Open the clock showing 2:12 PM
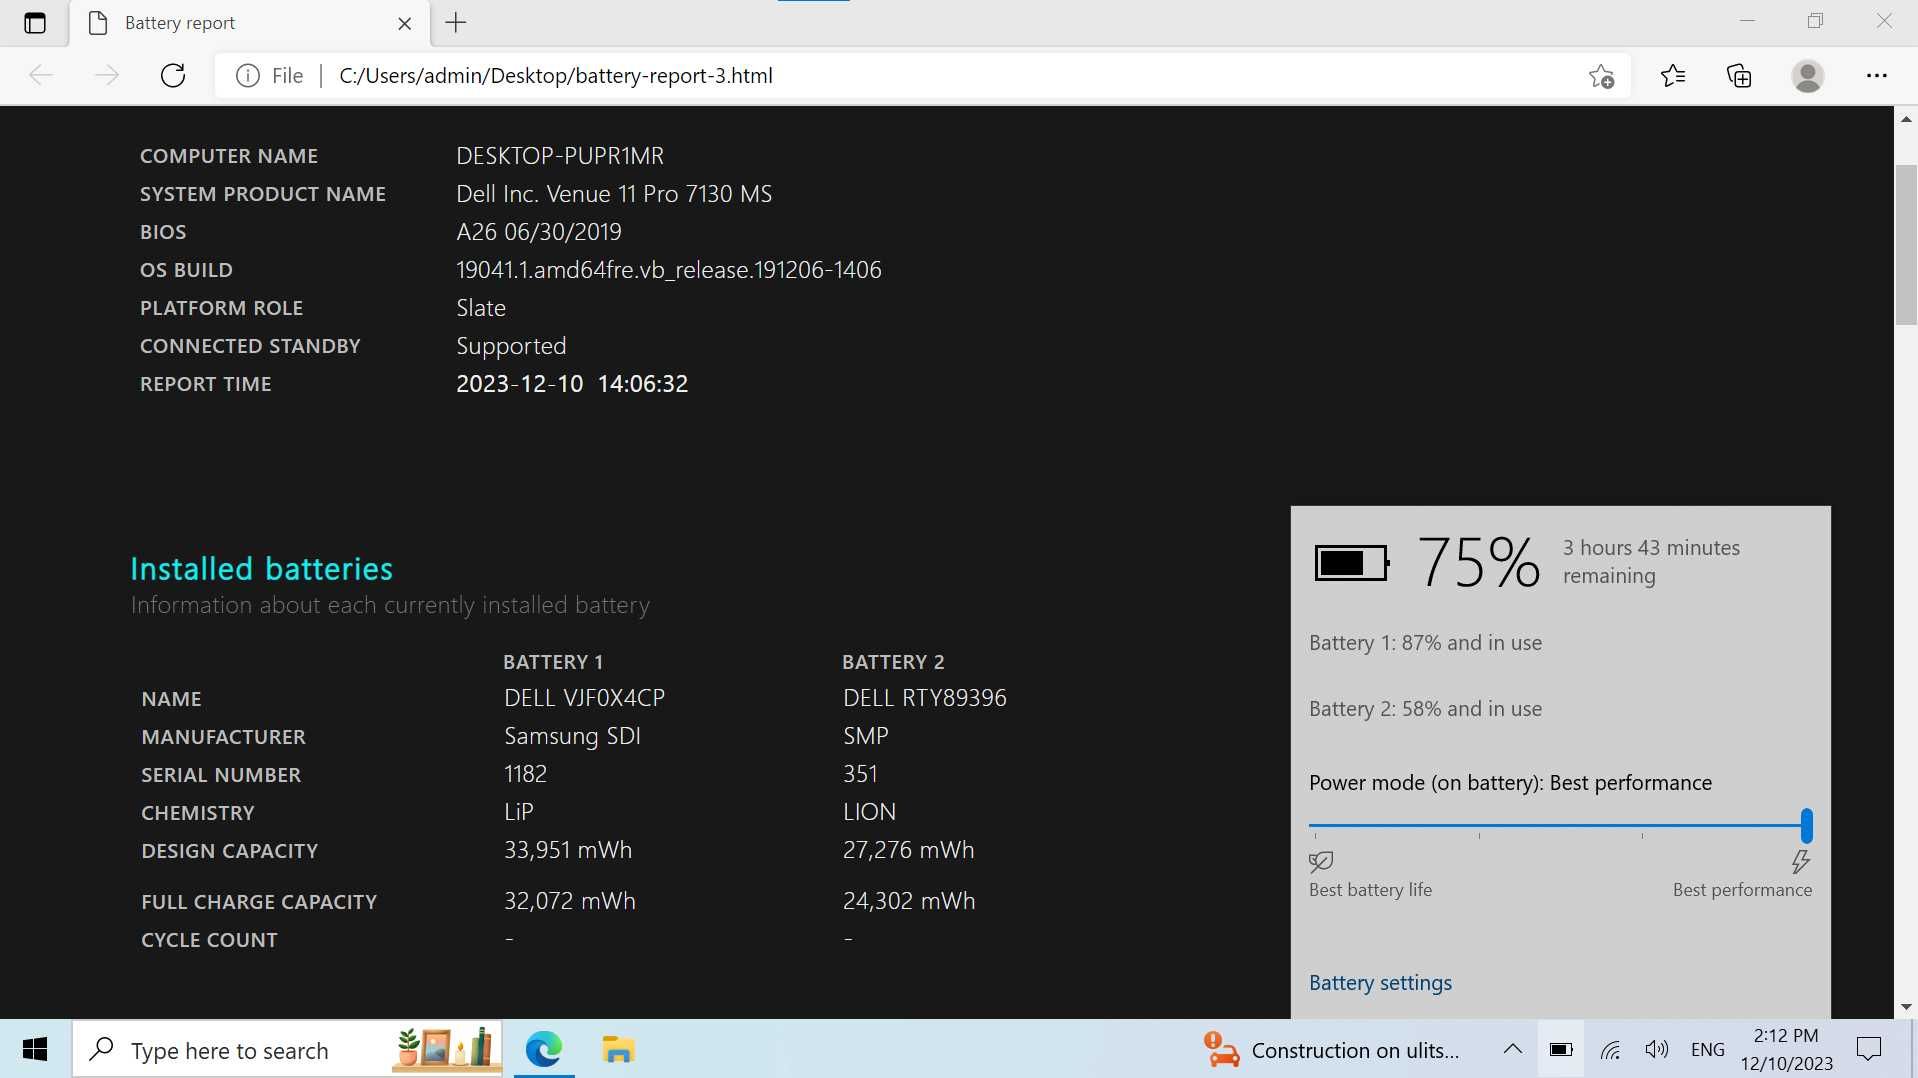The image size is (1918, 1078). click(1786, 1050)
